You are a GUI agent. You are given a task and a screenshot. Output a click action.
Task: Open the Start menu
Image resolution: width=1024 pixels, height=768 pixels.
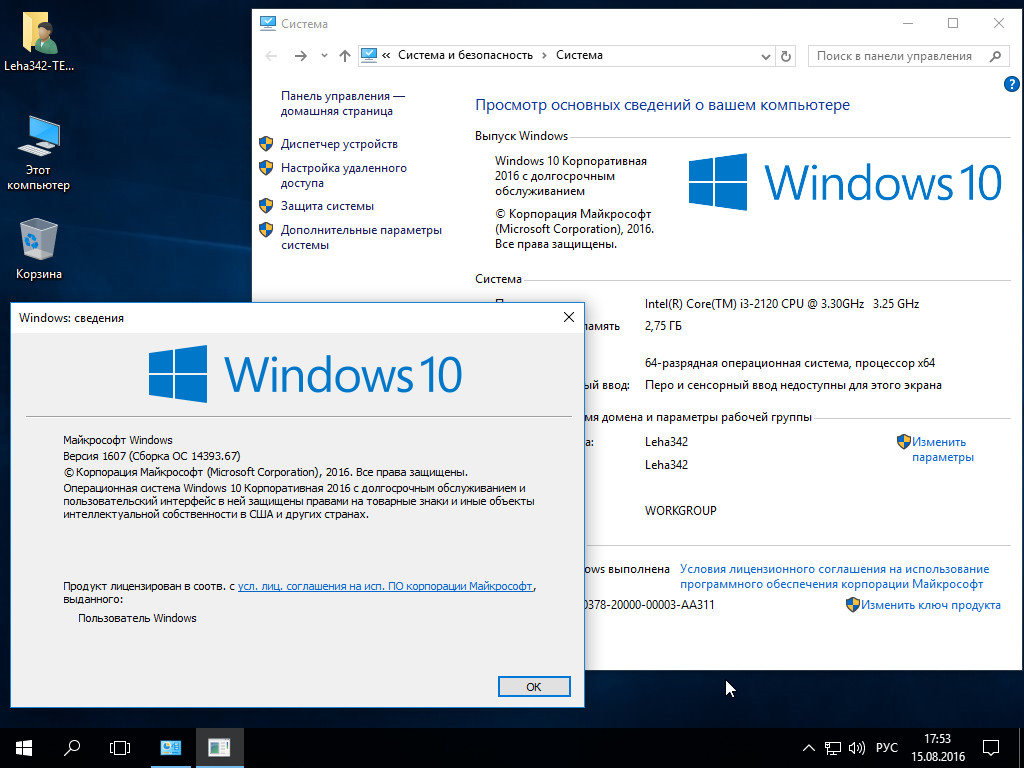click(x=24, y=748)
